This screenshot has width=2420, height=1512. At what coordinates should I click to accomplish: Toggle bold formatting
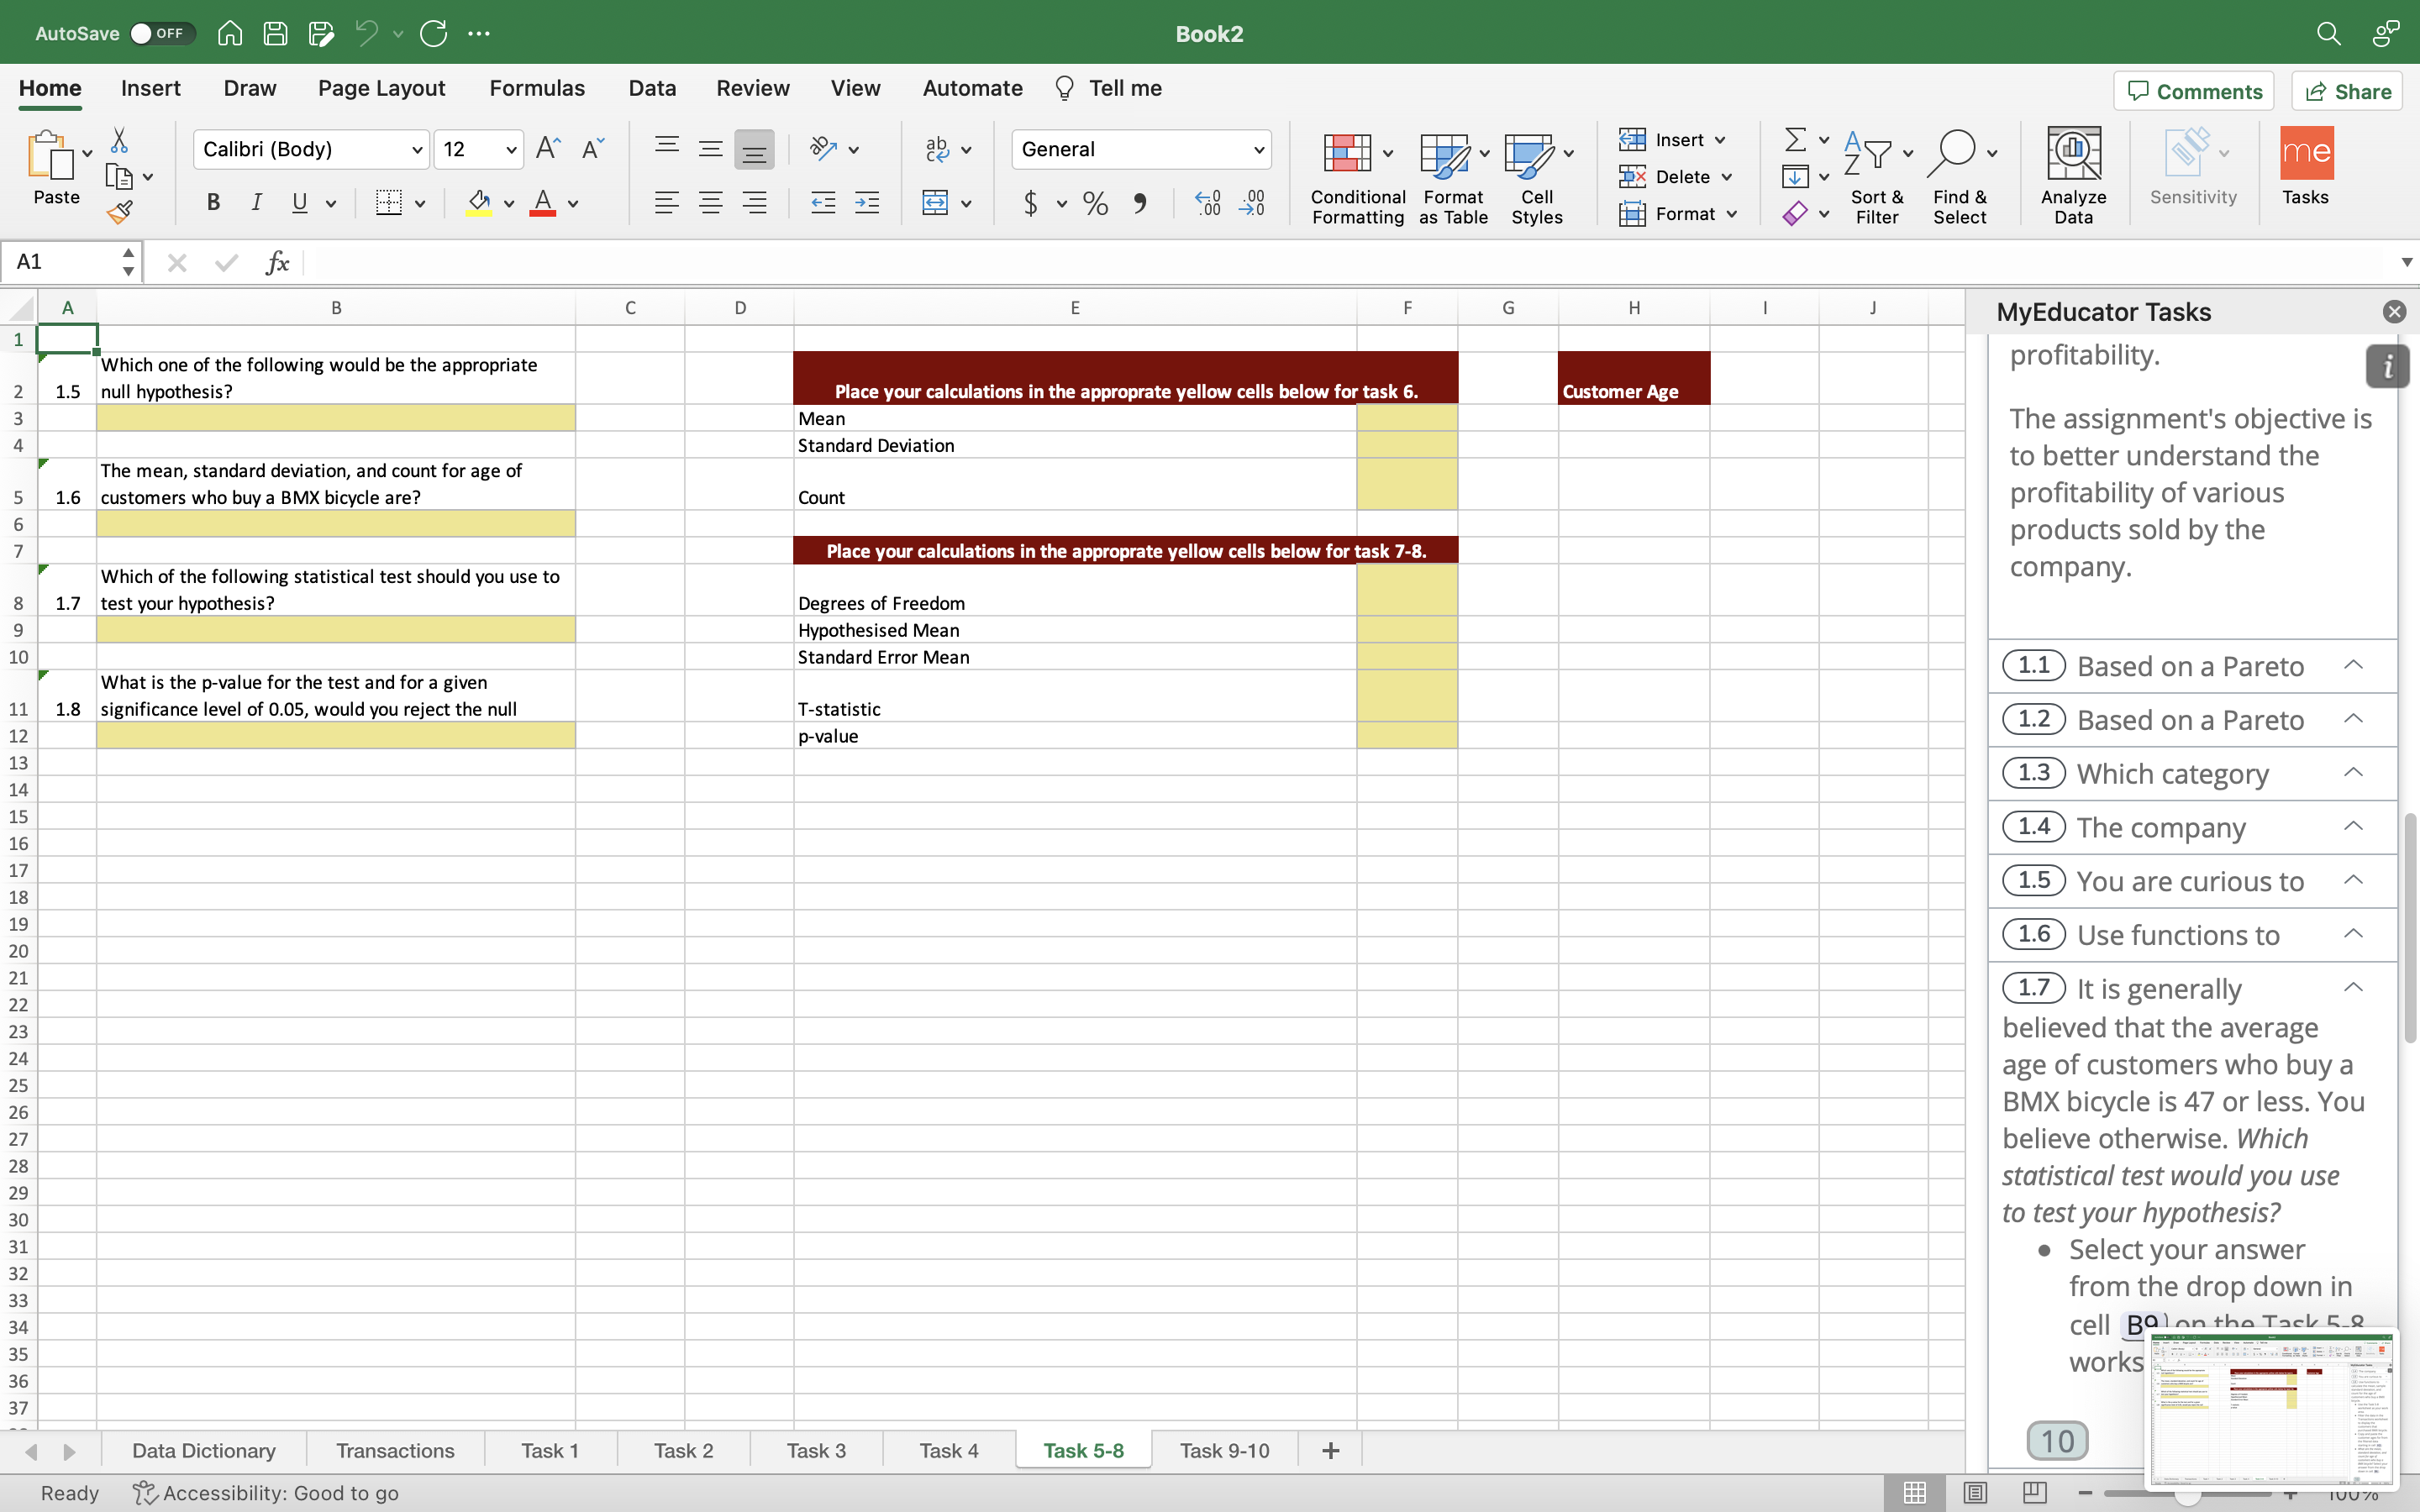click(213, 203)
